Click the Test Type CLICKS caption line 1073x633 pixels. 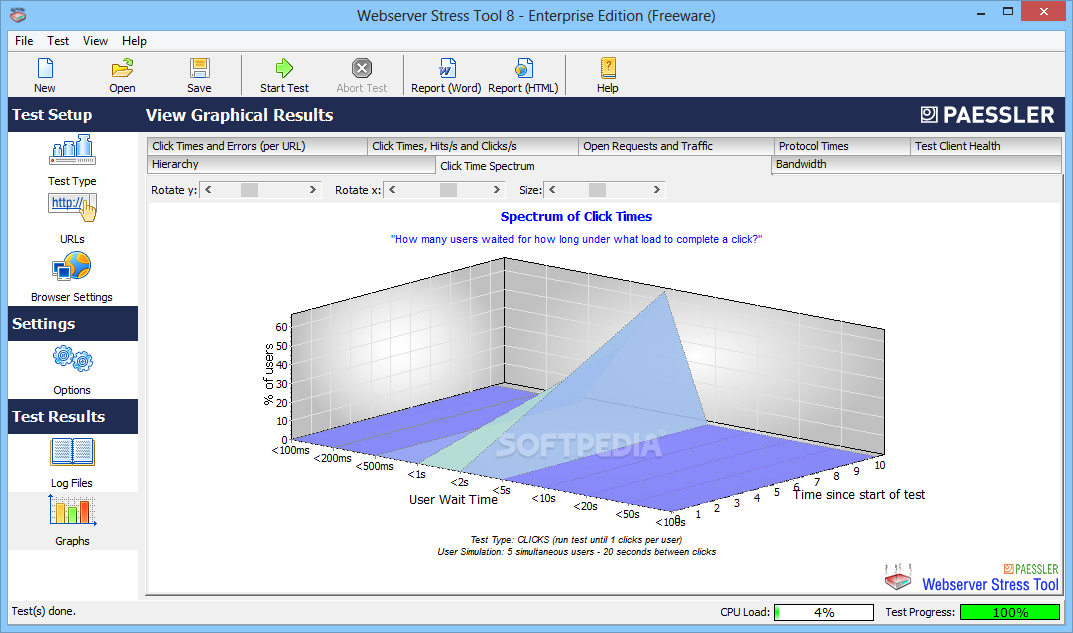coord(576,540)
